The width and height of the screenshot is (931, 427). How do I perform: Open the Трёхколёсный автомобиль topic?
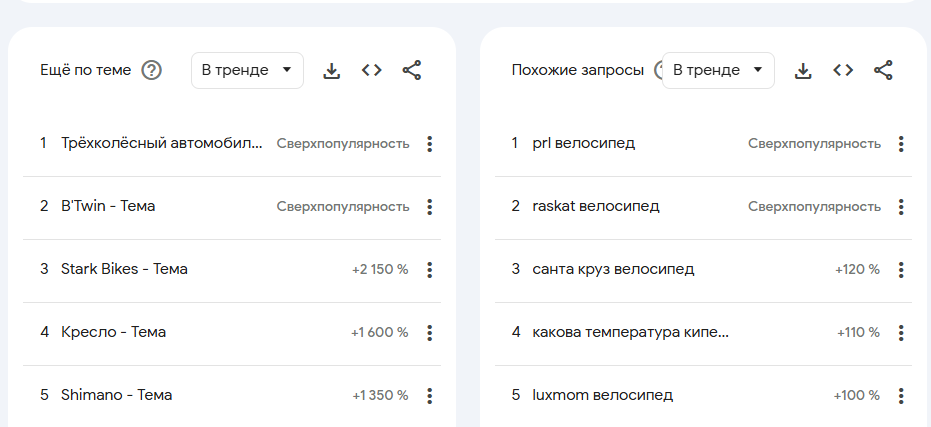162,143
